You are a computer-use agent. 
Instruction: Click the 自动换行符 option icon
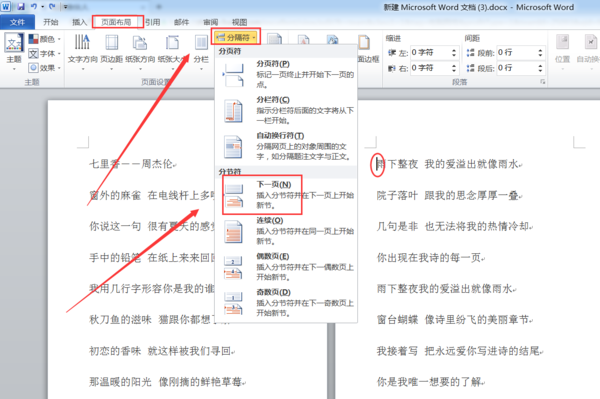[234, 147]
